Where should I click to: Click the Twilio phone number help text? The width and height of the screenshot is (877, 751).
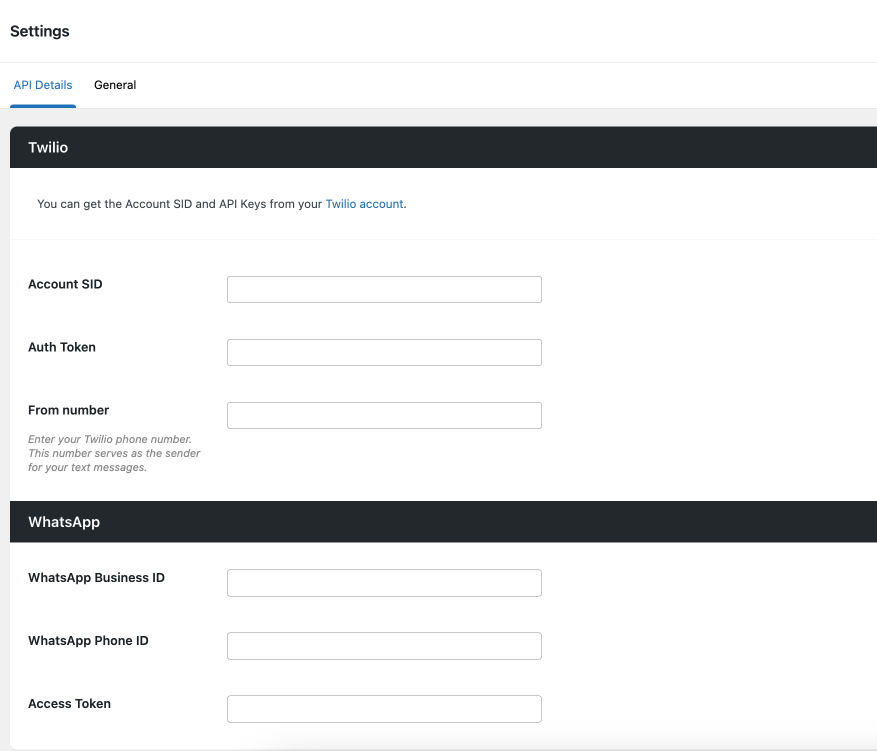point(114,454)
